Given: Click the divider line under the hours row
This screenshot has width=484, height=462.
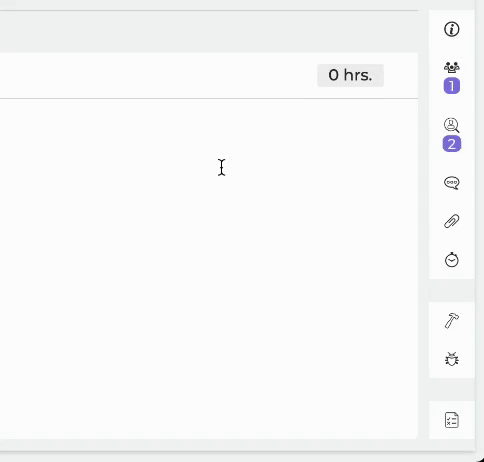Looking at the screenshot, I should 209,98.
